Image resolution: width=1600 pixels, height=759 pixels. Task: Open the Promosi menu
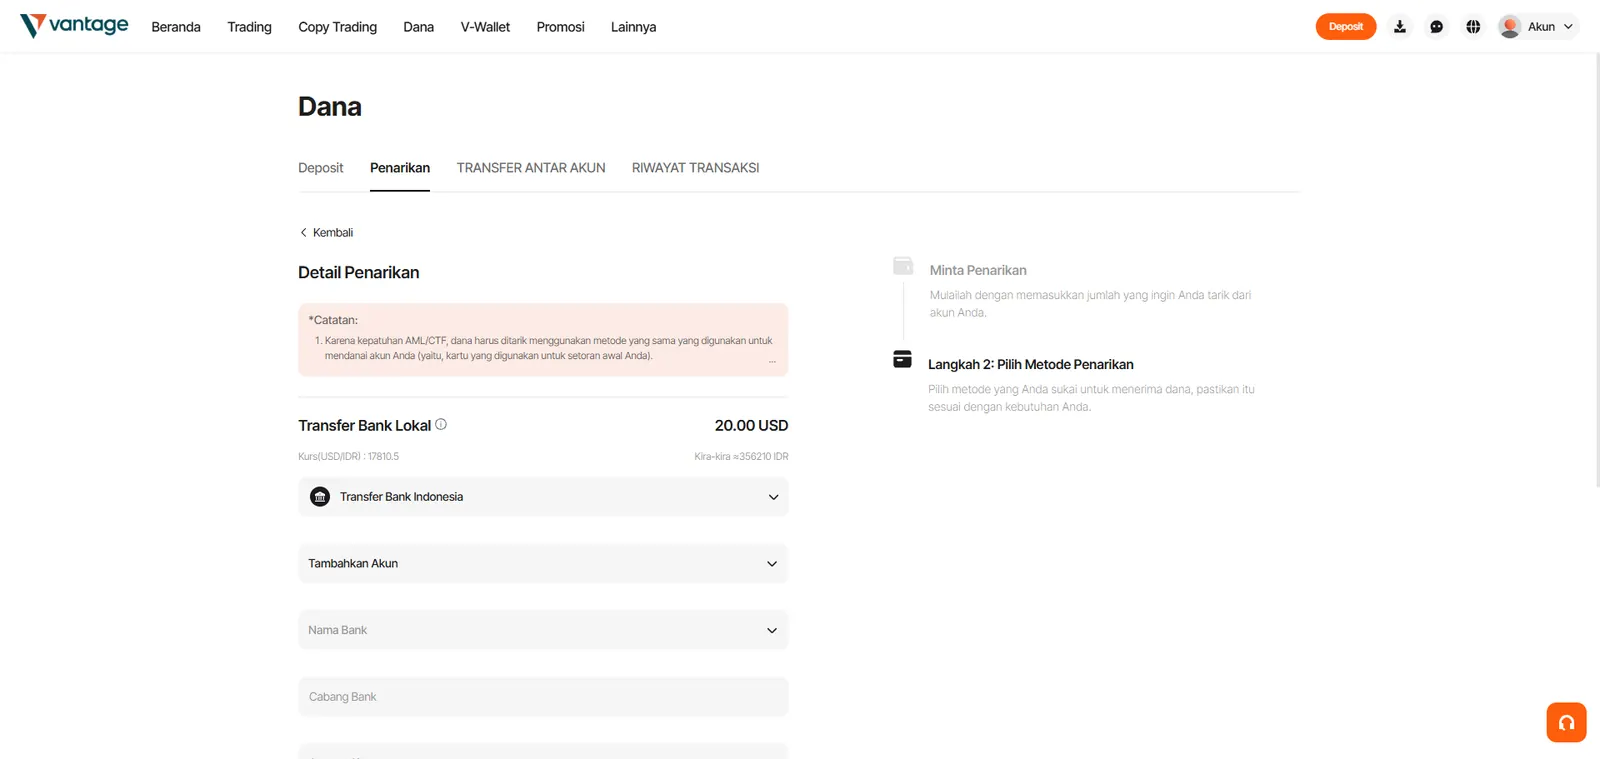[x=561, y=27]
